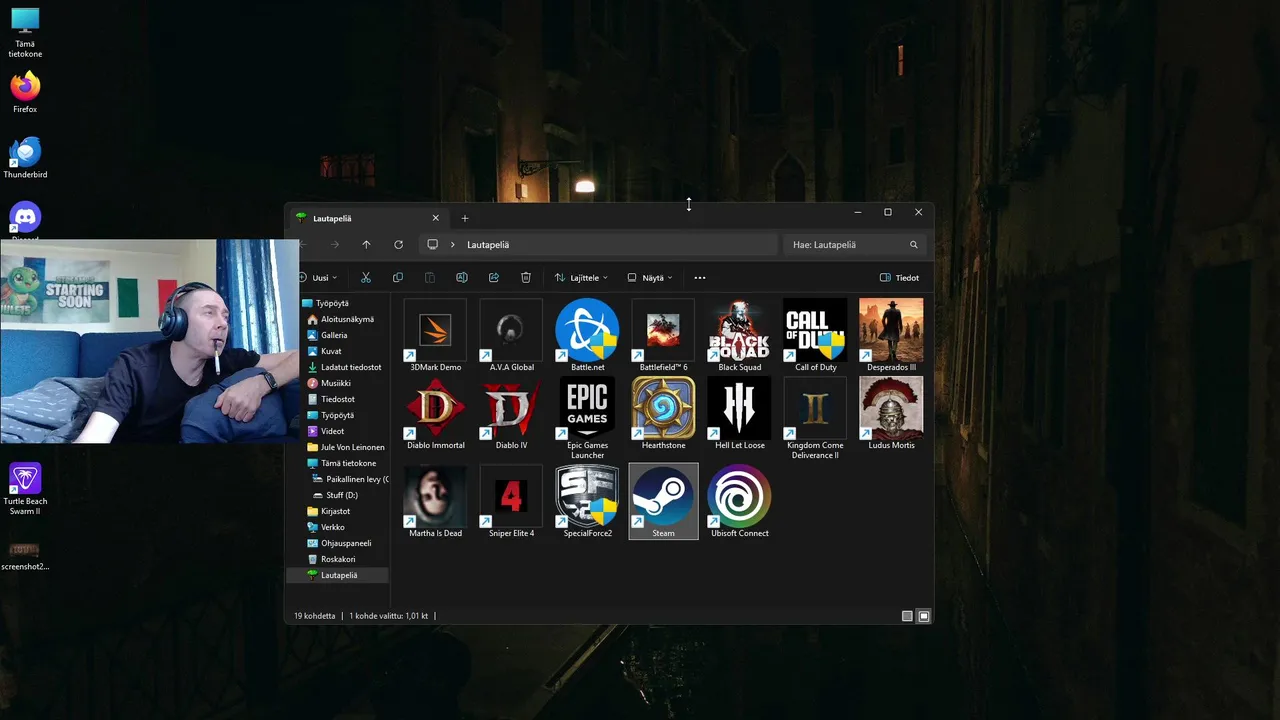Select the Ludus Mortis shortcut
Image resolution: width=1280 pixels, height=720 pixels.
point(891,413)
